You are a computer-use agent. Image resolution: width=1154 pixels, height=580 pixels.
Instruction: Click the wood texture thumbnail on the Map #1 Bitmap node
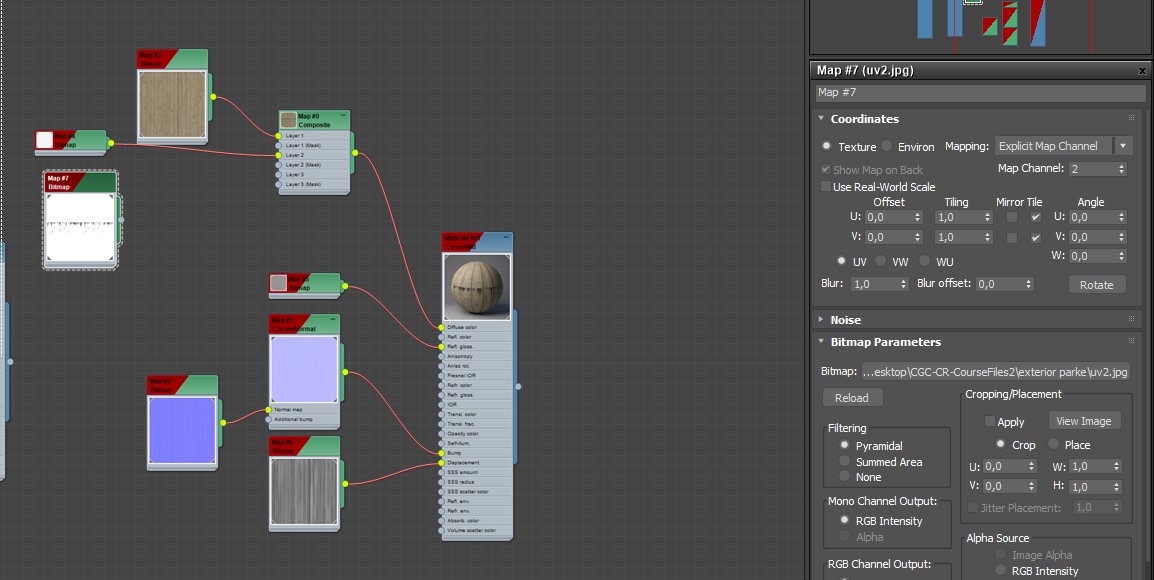point(172,100)
